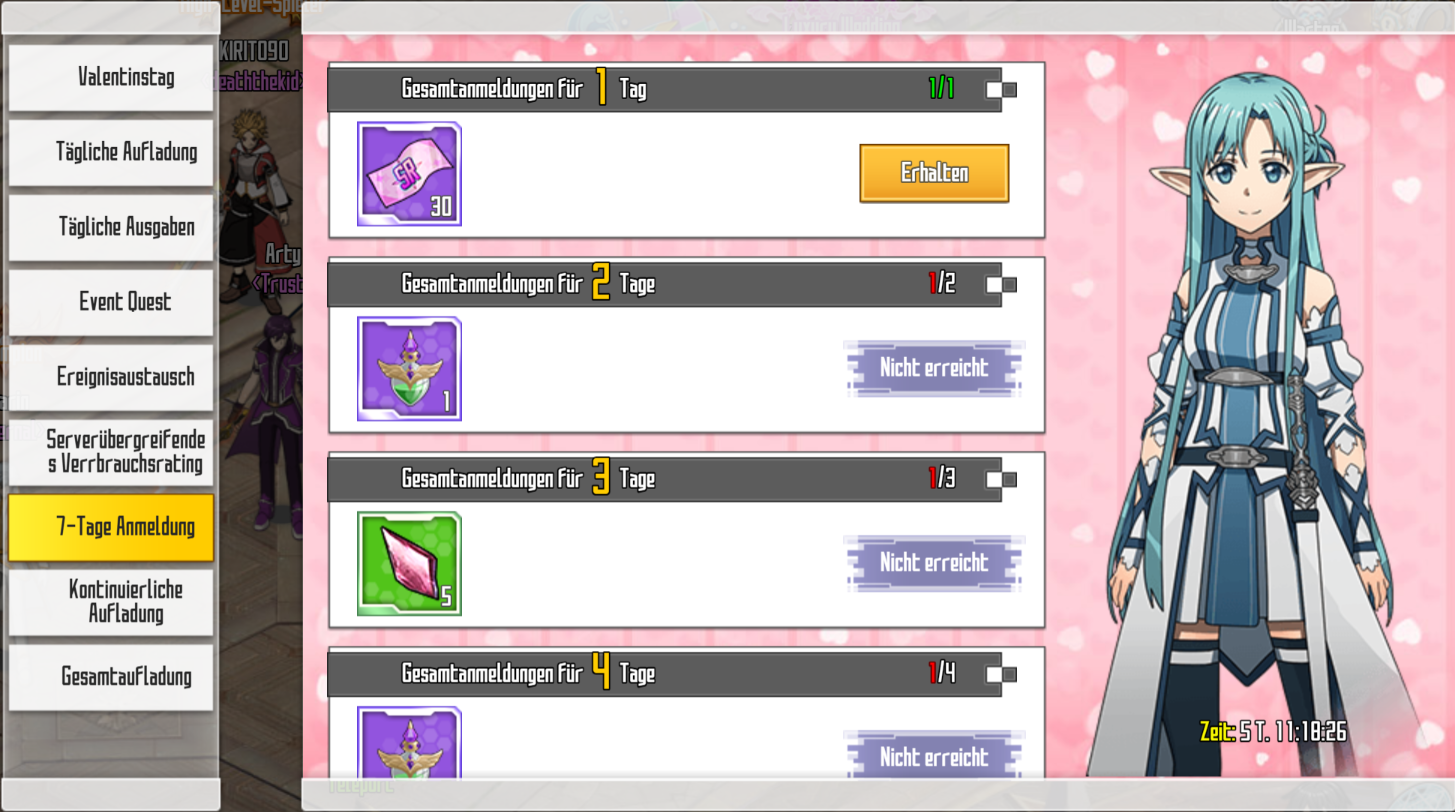Click the potion reward for 4 Tage
Screen dimensions: 1455x812
point(409,742)
